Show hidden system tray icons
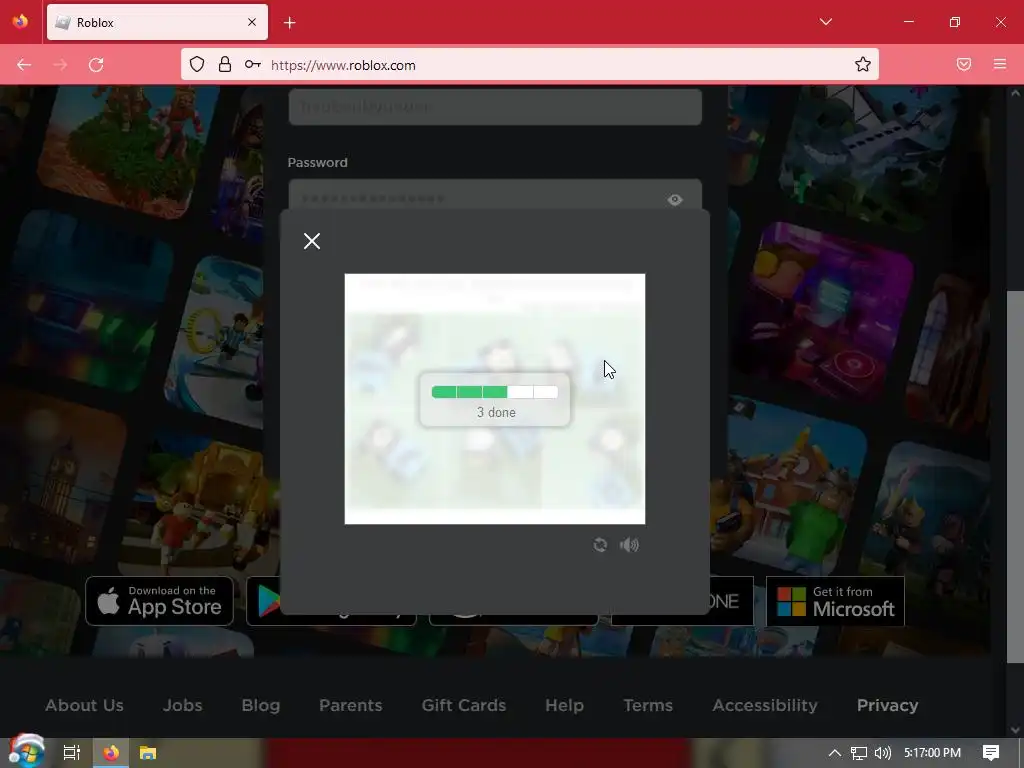This screenshot has height=768, width=1024. (834, 753)
